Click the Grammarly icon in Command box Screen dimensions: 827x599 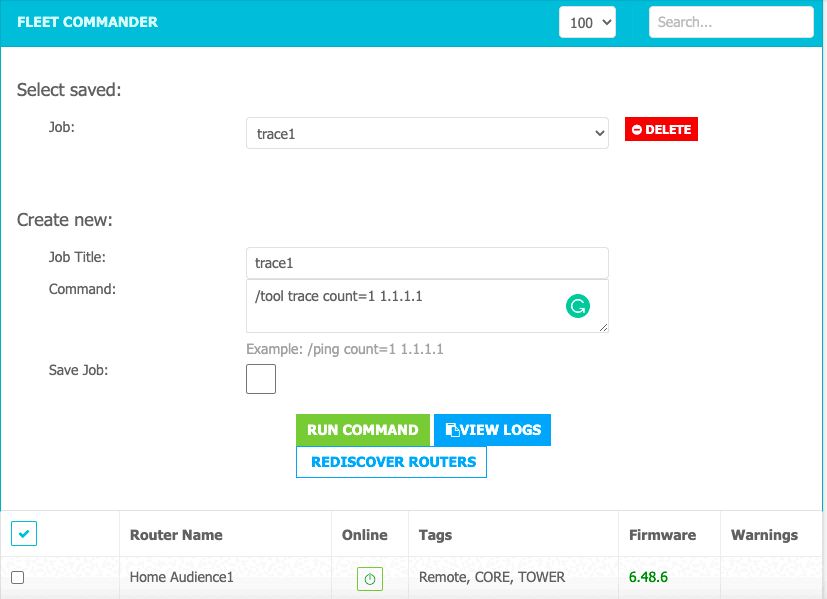coord(578,306)
